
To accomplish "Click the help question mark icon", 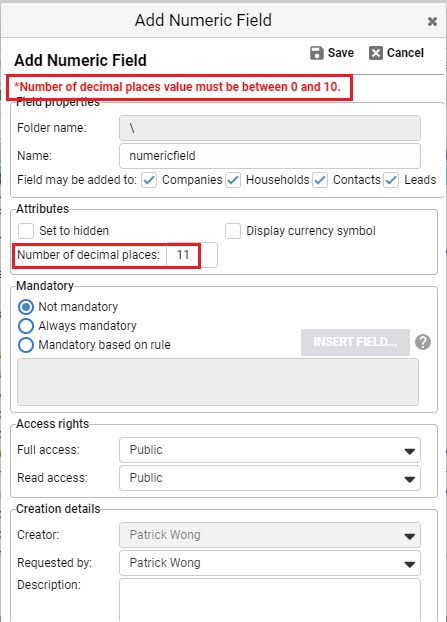I will pyautogui.click(x=423, y=342).
